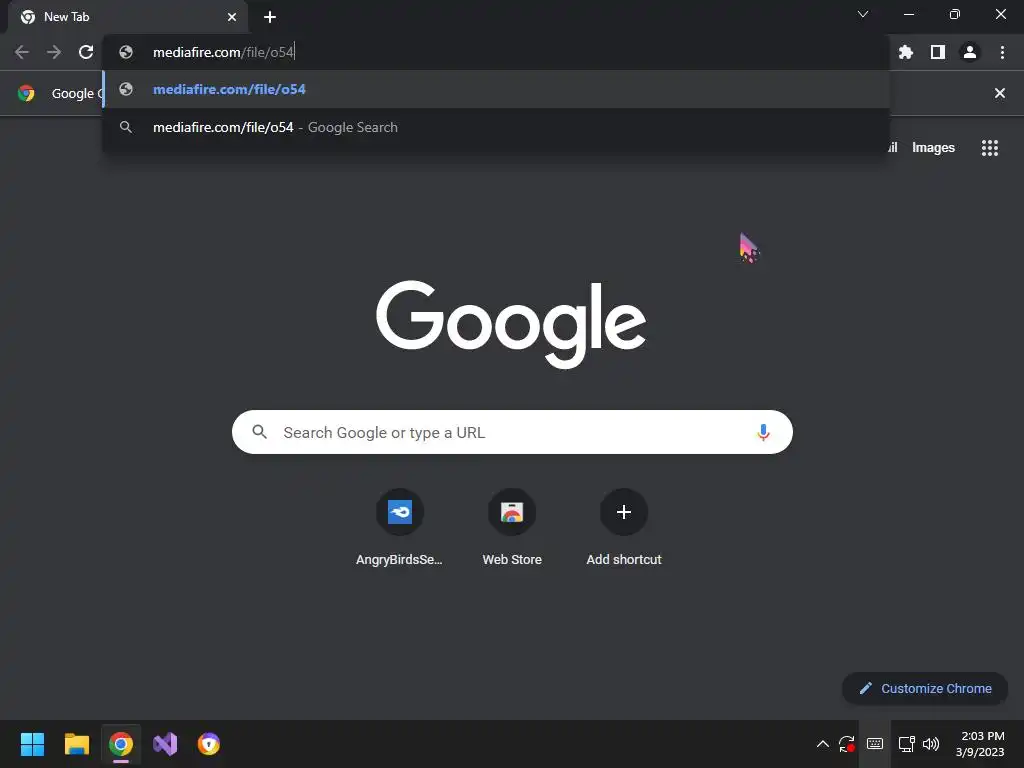Toggle the Chrome side panel icon
Viewport: 1024px width, 768px height.
tap(938, 52)
